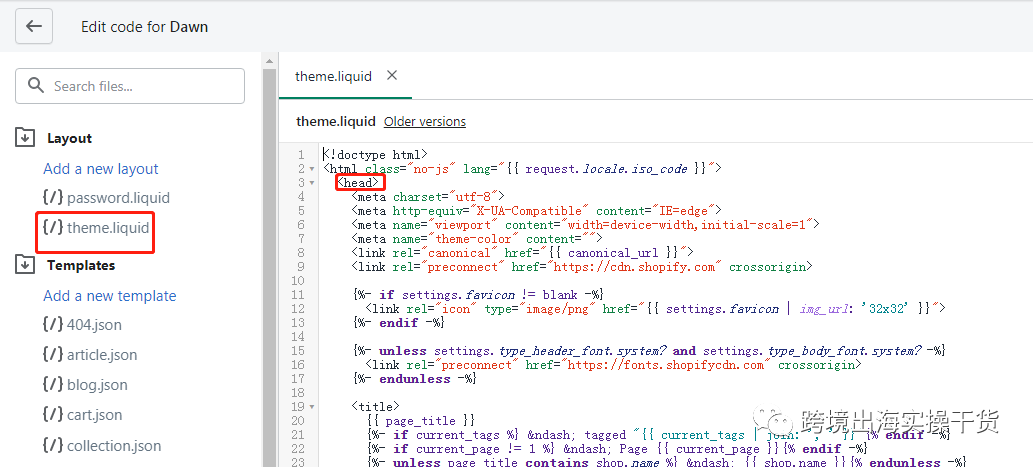Focus the Search files input field
This screenshot has width=1033, height=467.
(x=130, y=86)
